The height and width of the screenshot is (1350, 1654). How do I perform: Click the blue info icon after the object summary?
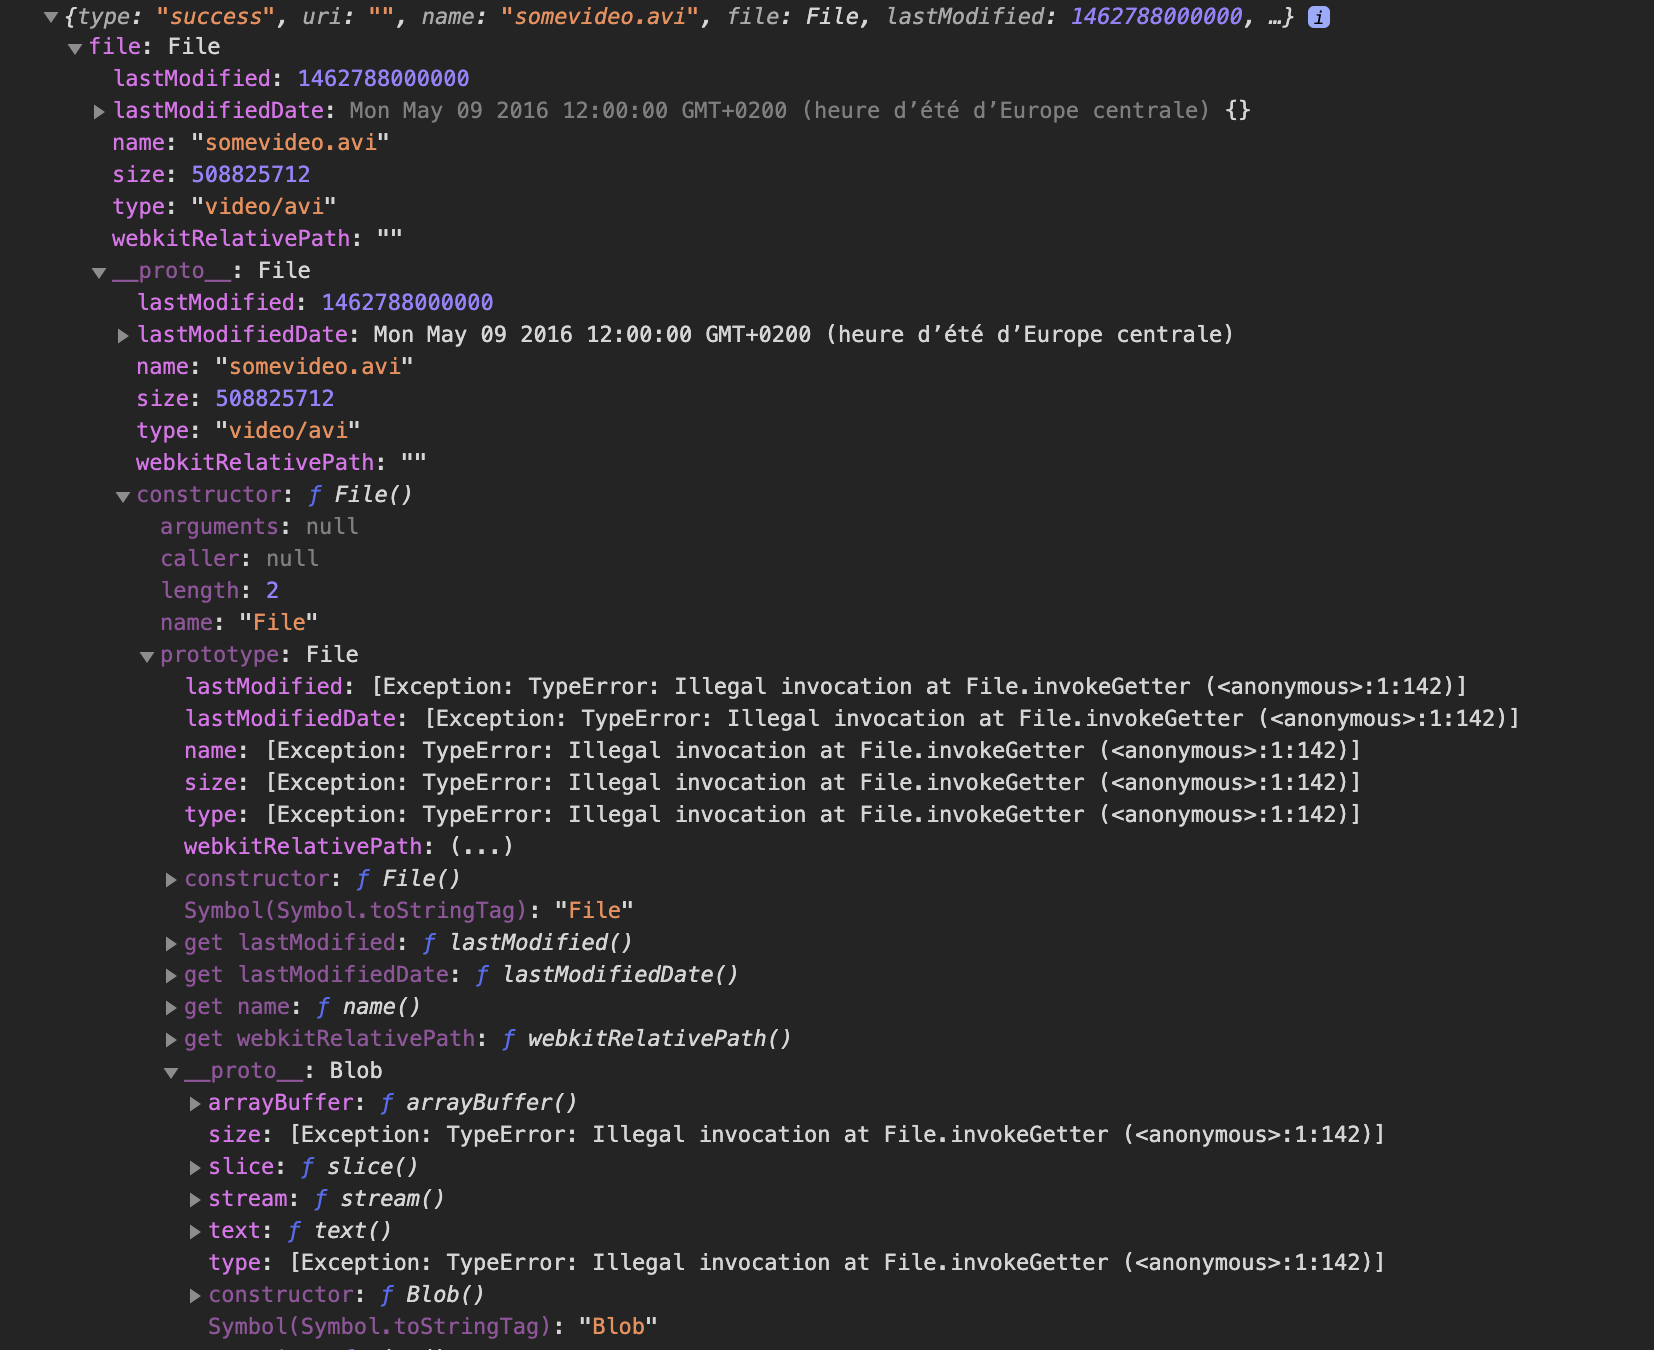tap(1319, 16)
